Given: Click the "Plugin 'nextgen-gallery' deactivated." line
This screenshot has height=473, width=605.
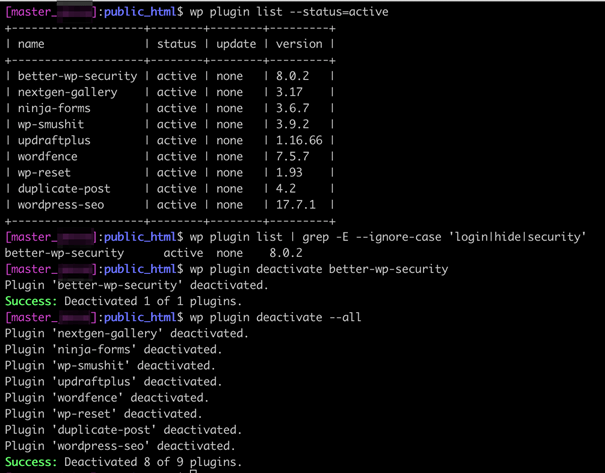Looking at the screenshot, I should pyautogui.click(x=127, y=333).
